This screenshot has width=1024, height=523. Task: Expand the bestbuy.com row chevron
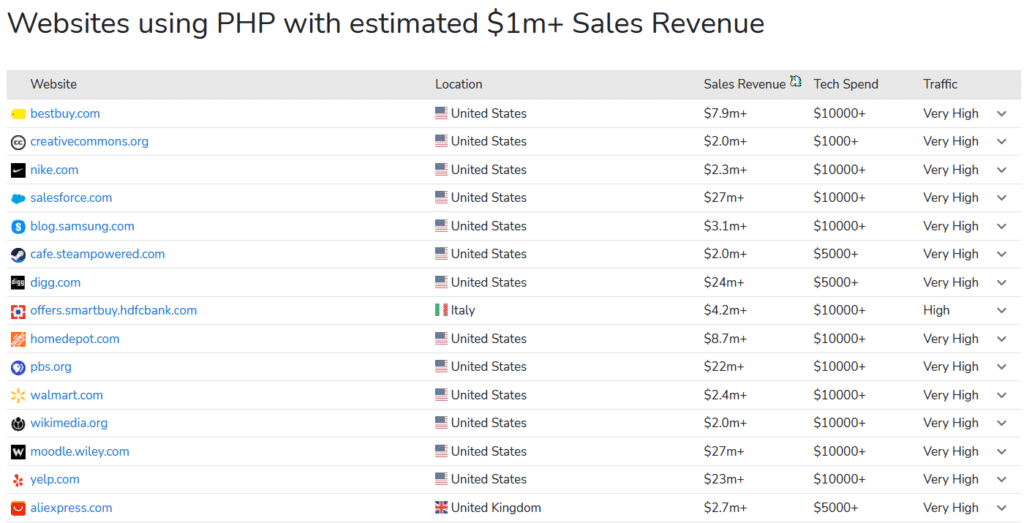1002,114
